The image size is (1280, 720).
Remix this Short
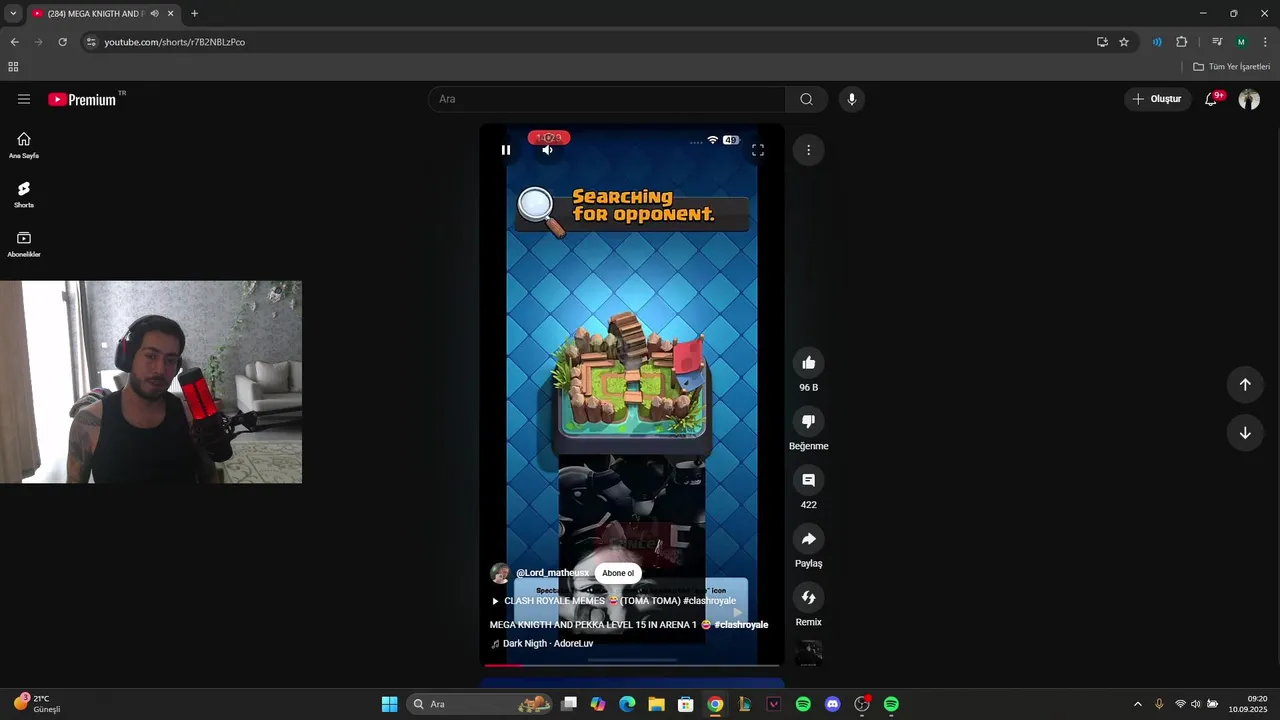point(809,598)
